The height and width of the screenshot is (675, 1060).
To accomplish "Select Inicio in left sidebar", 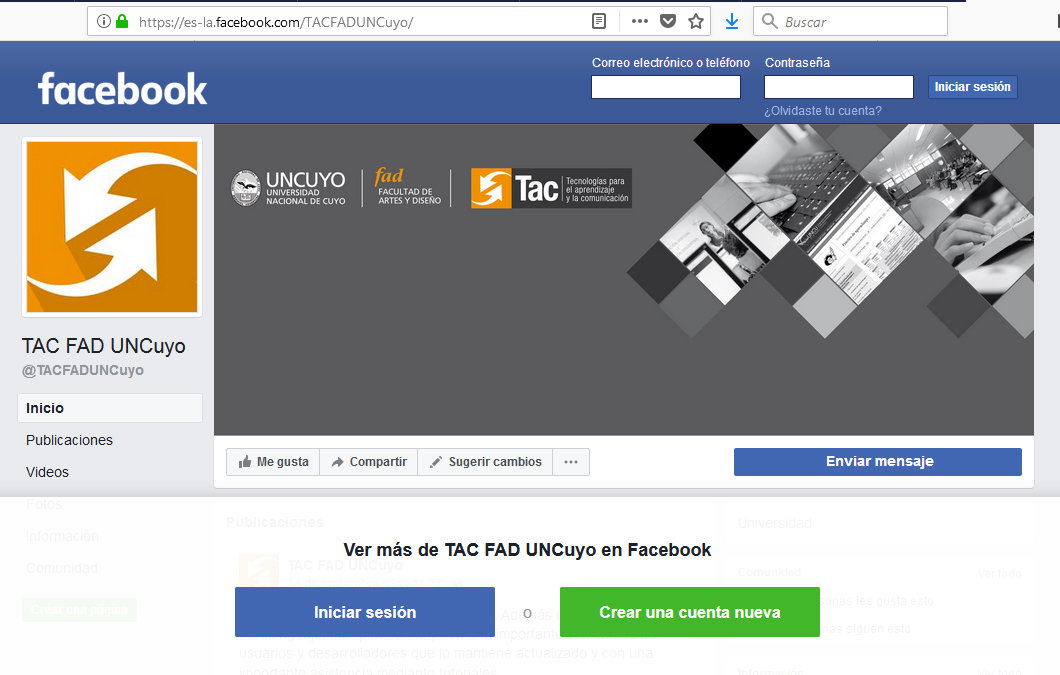I will pyautogui.click(x=110, y=408).
